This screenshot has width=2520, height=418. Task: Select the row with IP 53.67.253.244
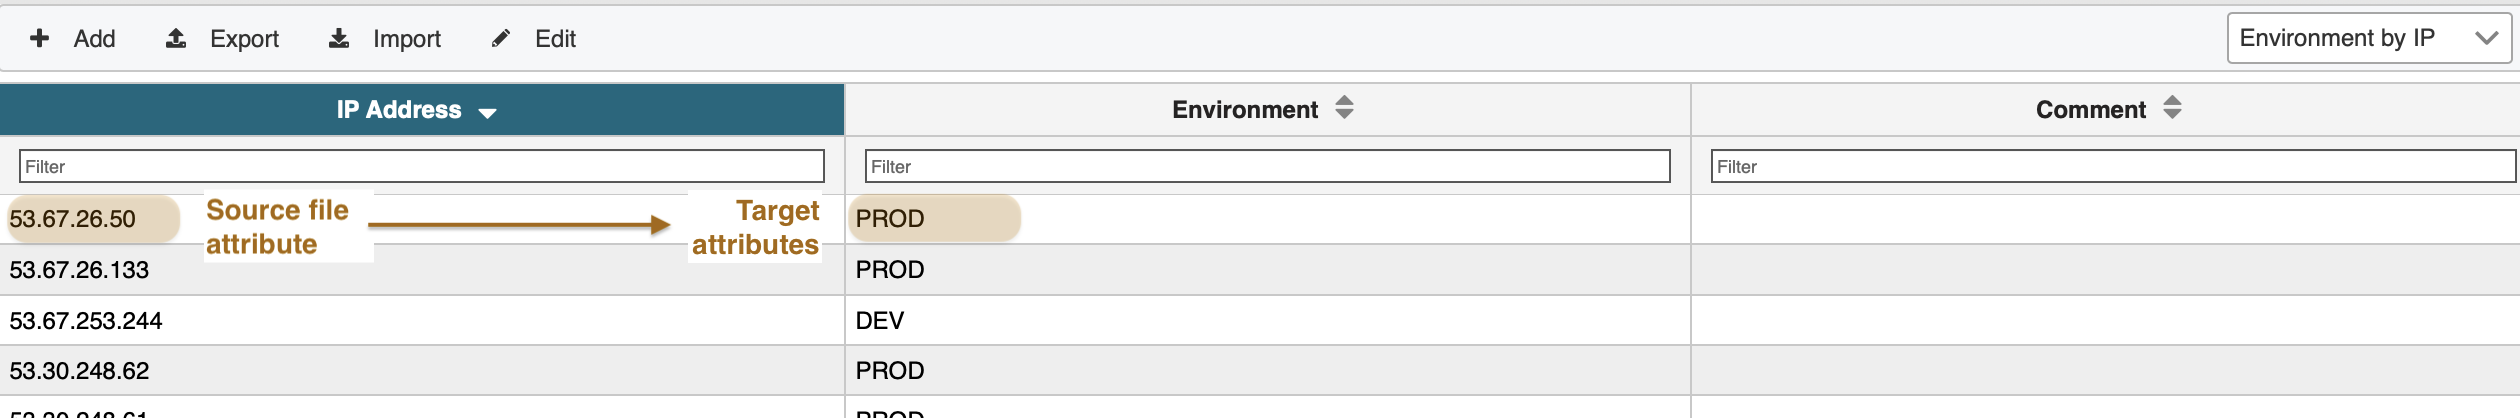tap(86, 321)
